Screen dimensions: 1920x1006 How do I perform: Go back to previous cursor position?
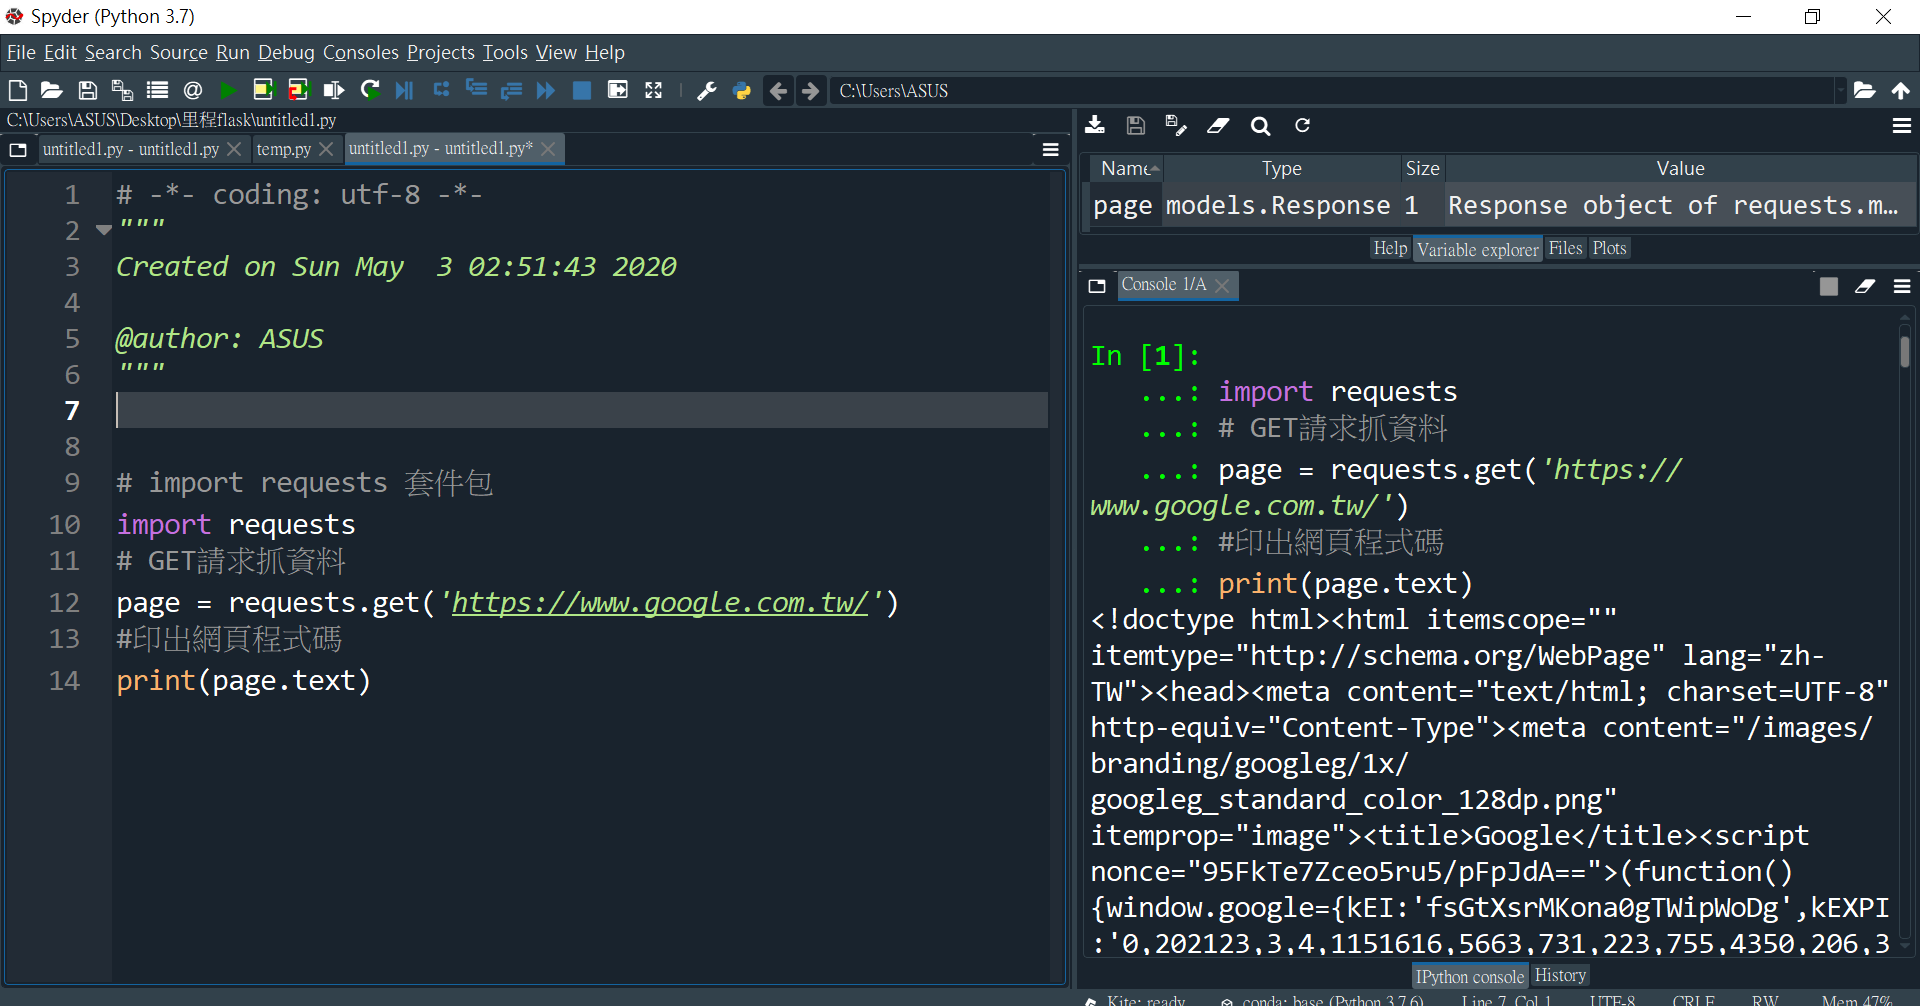pos(778,91)
